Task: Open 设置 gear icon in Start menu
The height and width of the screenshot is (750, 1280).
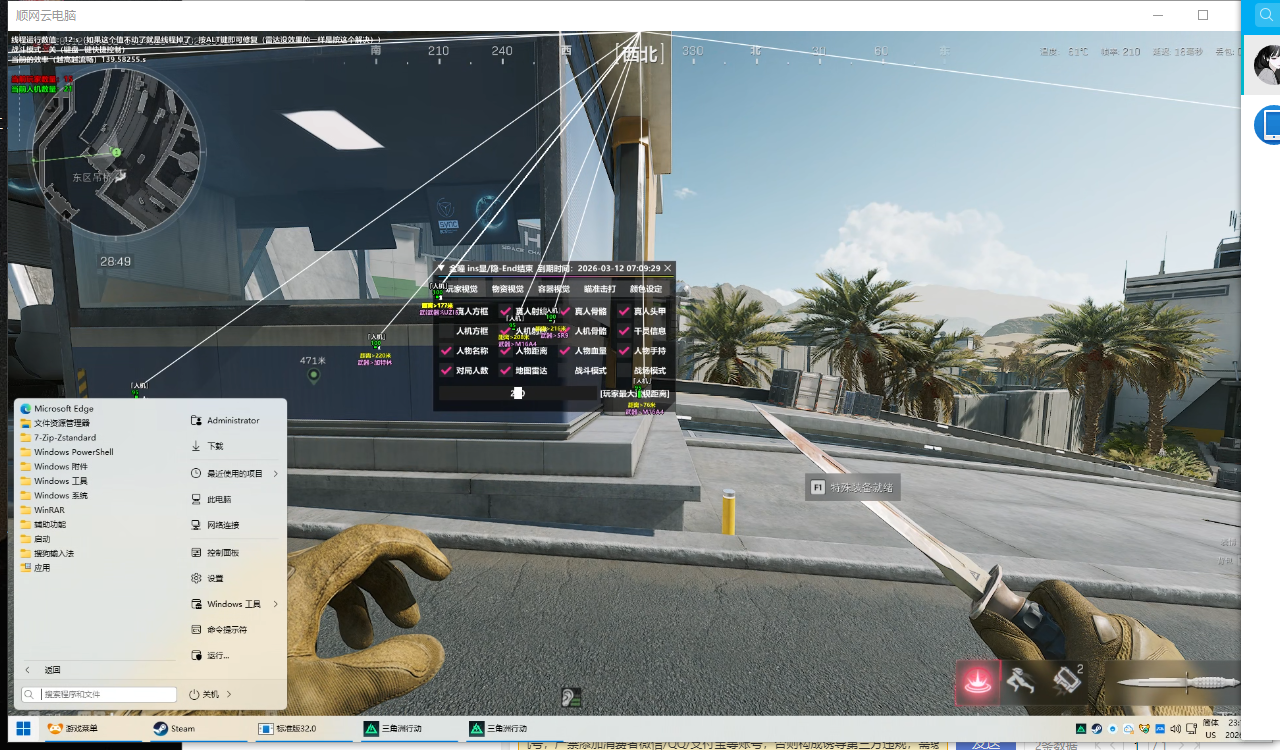Action: [x=197, y=578]
